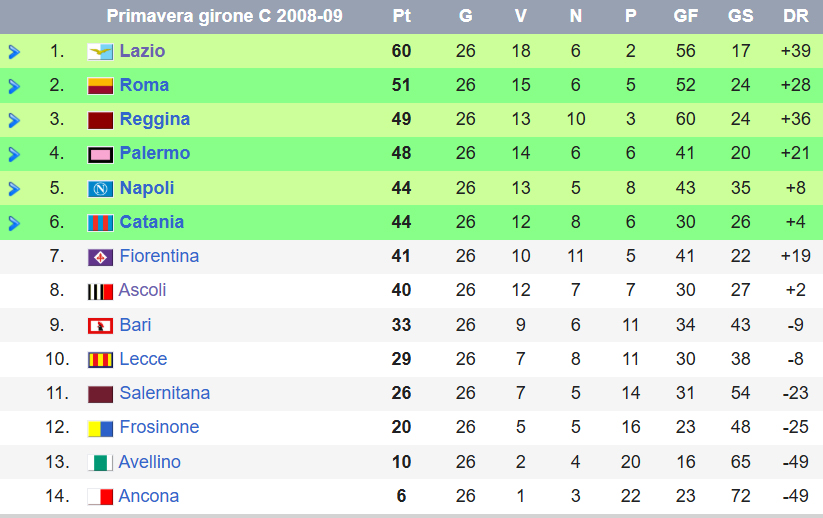823x518 pixels.
Task: Click the Palermo pink color swatch
Action: coord(100,155)
